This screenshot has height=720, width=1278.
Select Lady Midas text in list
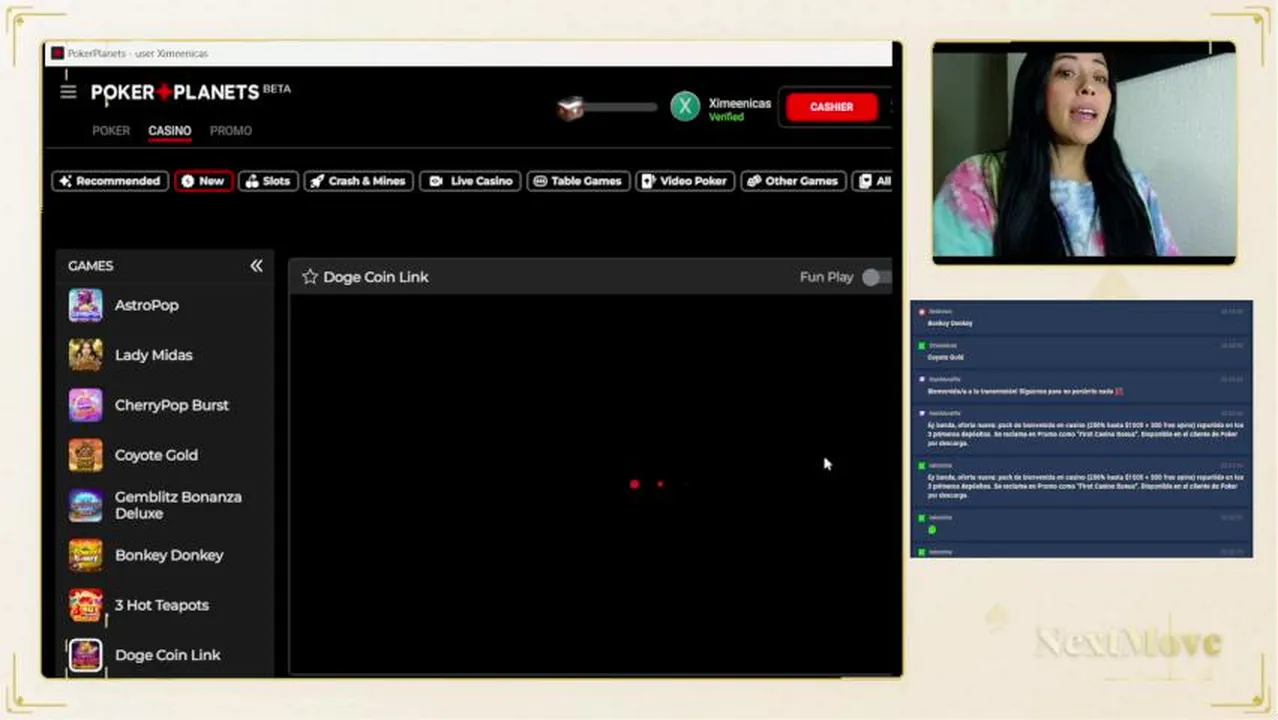click(x=153, y=355)
